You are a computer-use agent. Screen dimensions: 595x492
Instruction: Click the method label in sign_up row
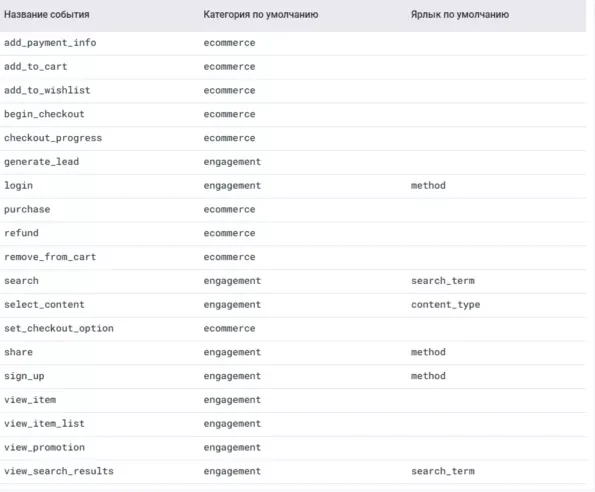tap(428, 376)
